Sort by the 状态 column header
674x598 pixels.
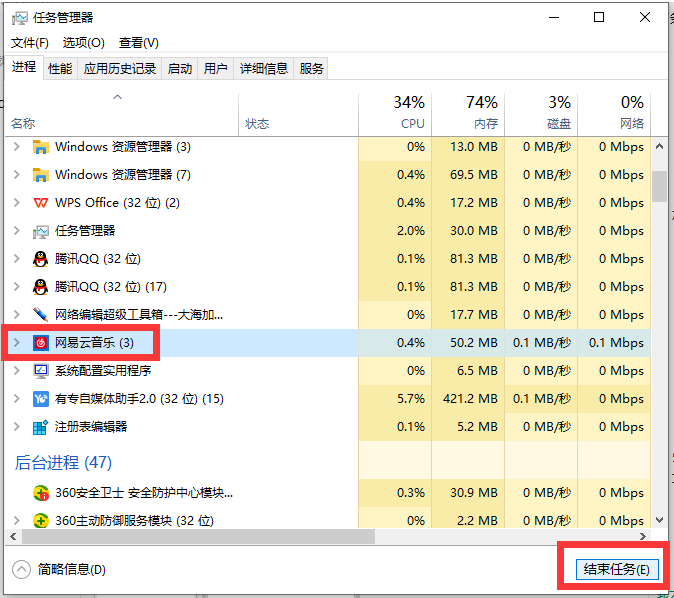pos(298,114)
